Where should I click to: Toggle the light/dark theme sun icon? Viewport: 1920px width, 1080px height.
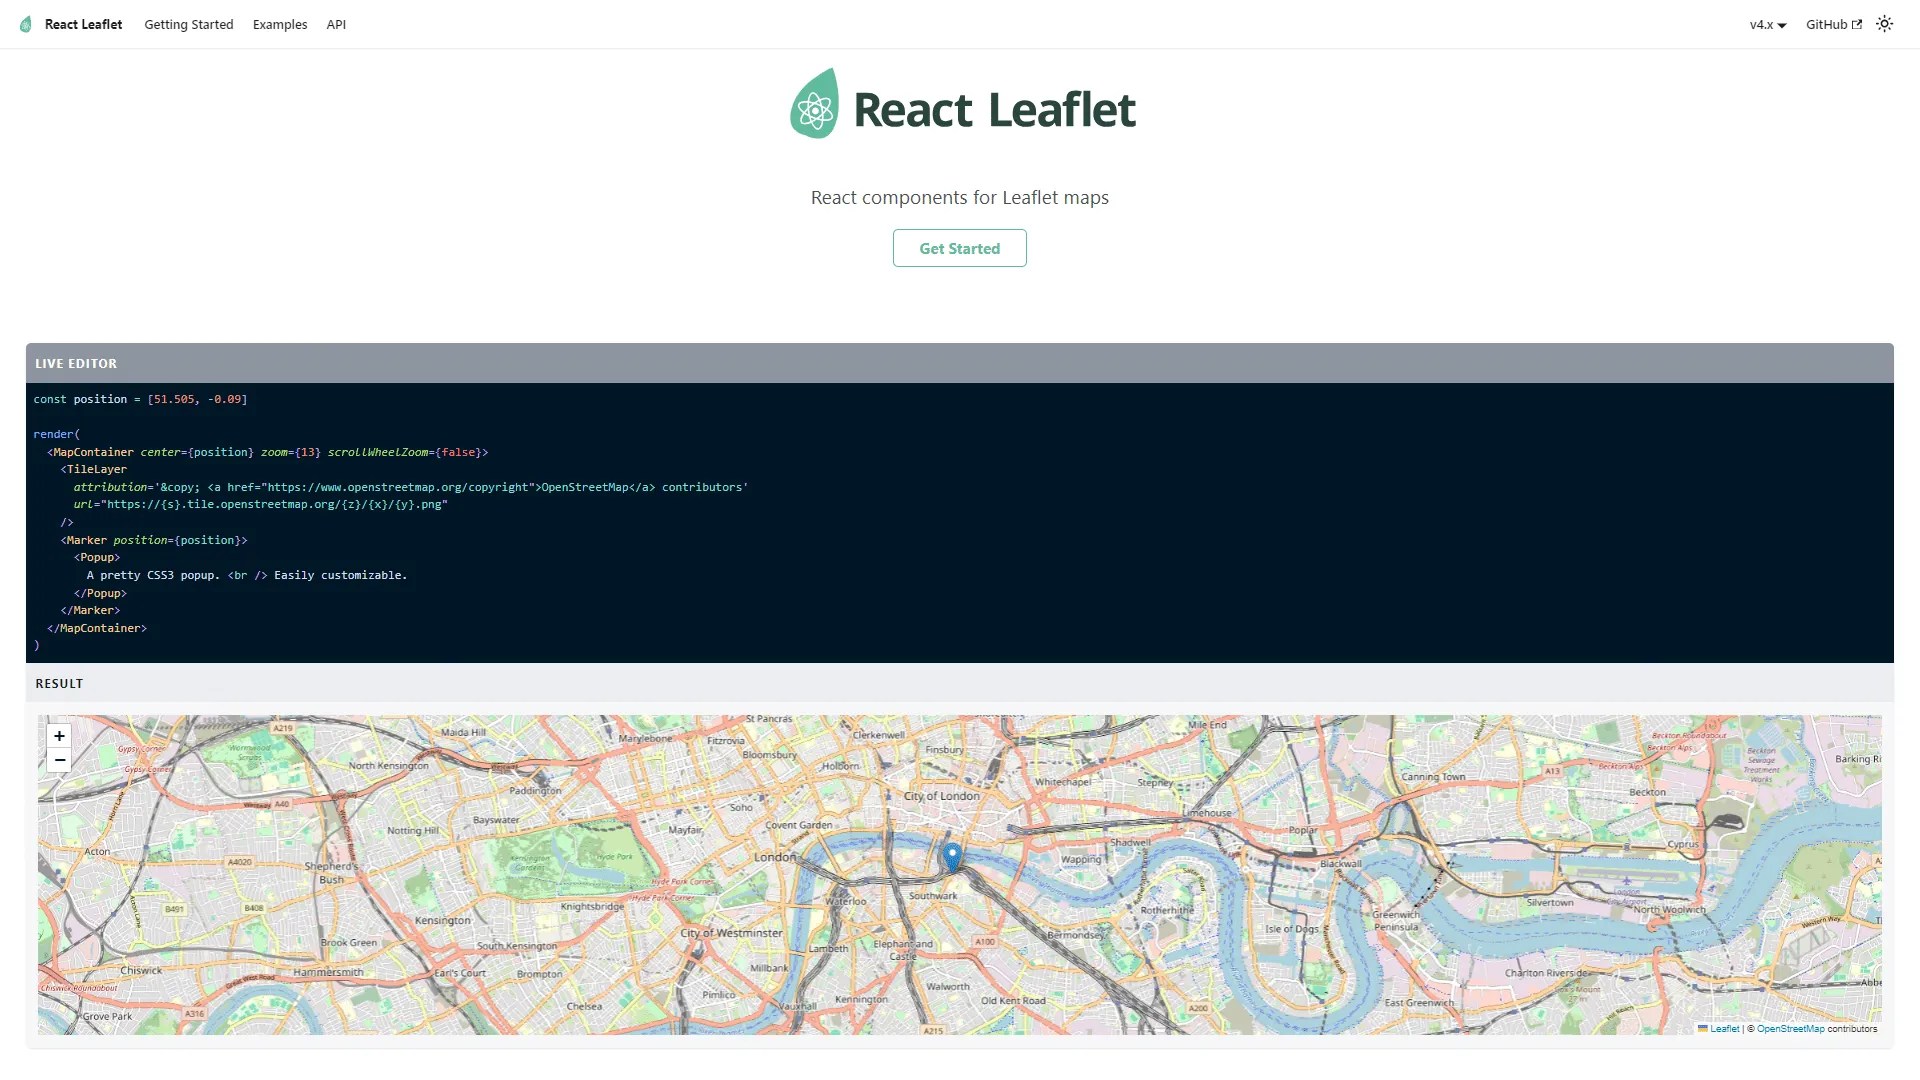coord(1884,24)
